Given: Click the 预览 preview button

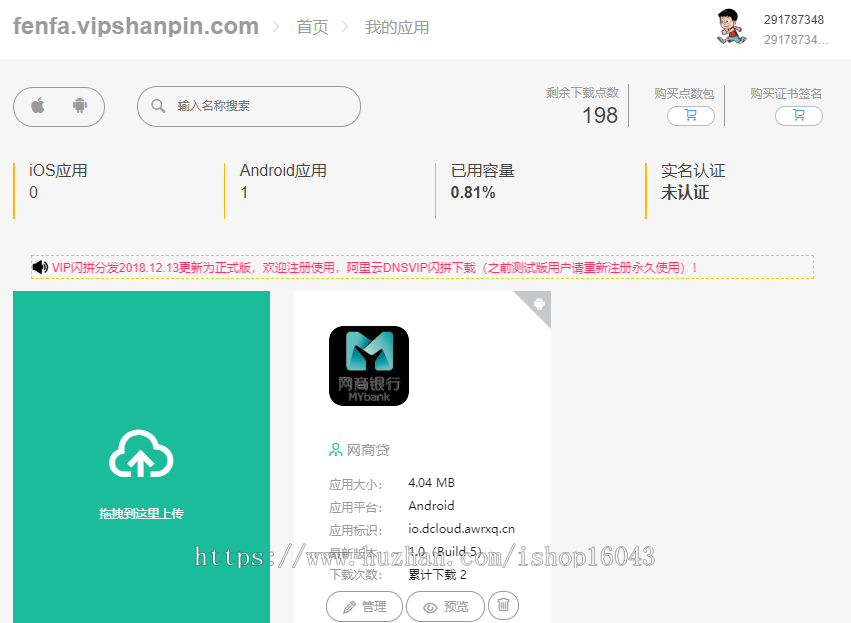Looking at the screenshot, I should click(445, 606).
